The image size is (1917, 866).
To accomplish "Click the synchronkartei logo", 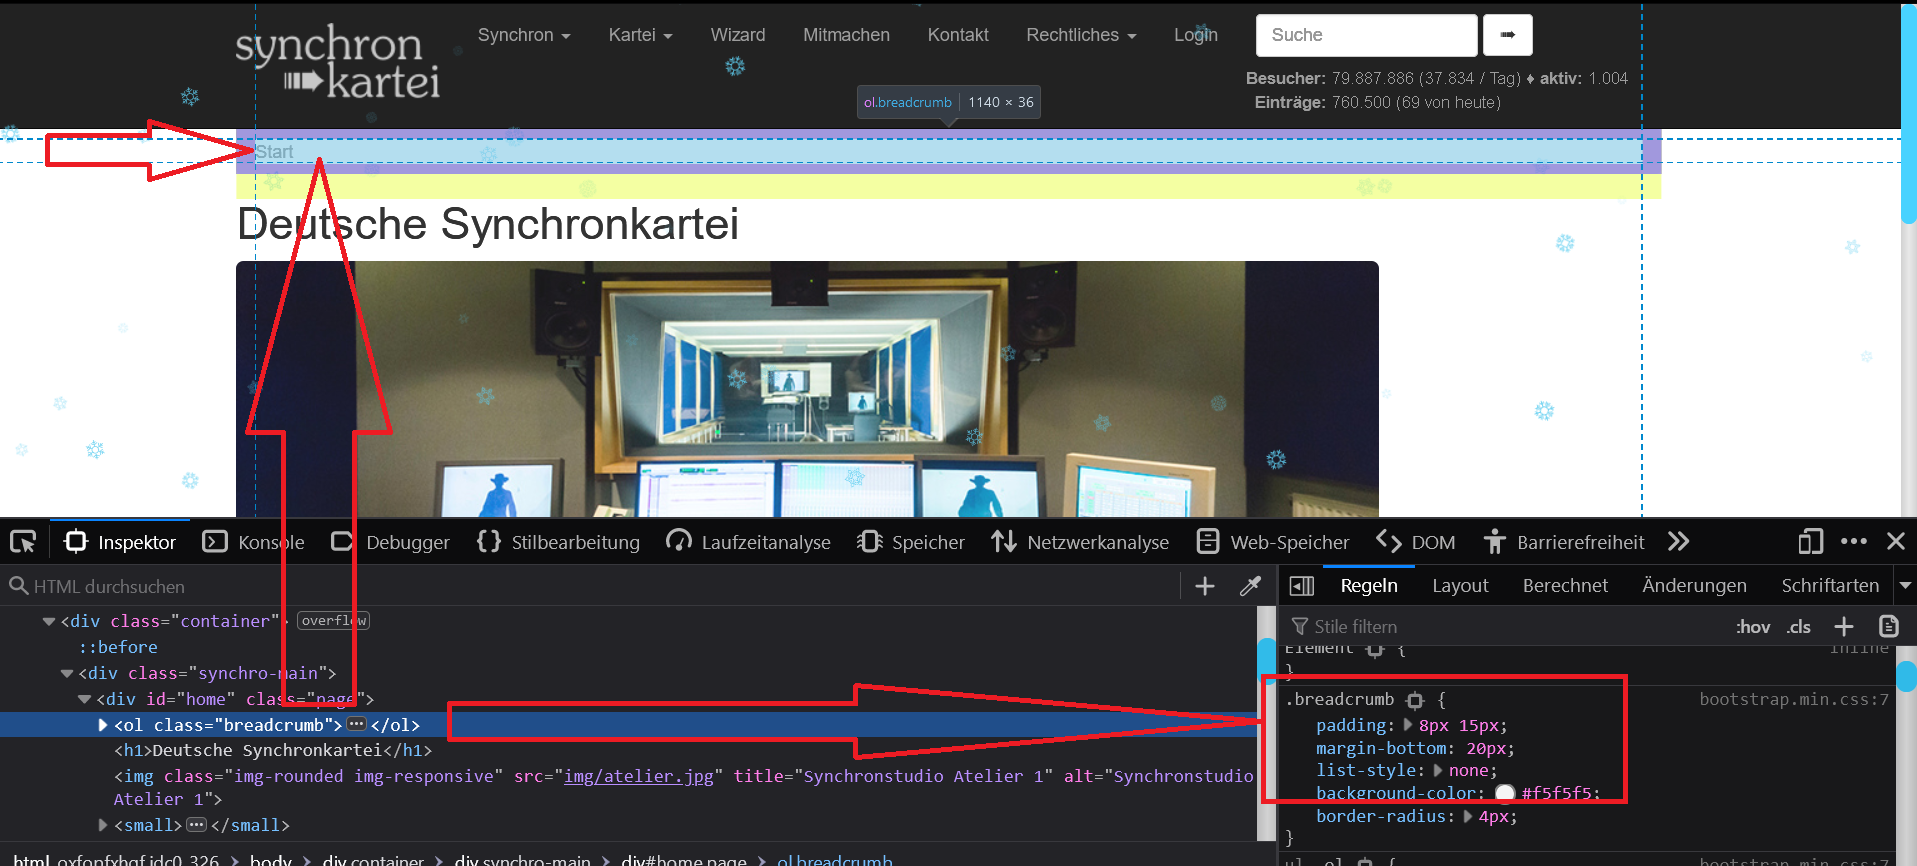I will tap(337, 63).
